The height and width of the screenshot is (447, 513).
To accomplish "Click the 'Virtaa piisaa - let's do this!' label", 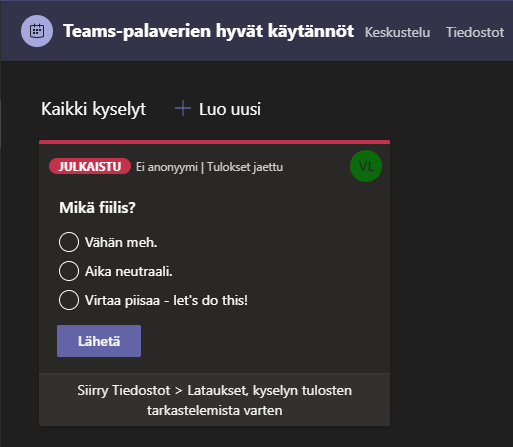I will (x=166, y=300).
